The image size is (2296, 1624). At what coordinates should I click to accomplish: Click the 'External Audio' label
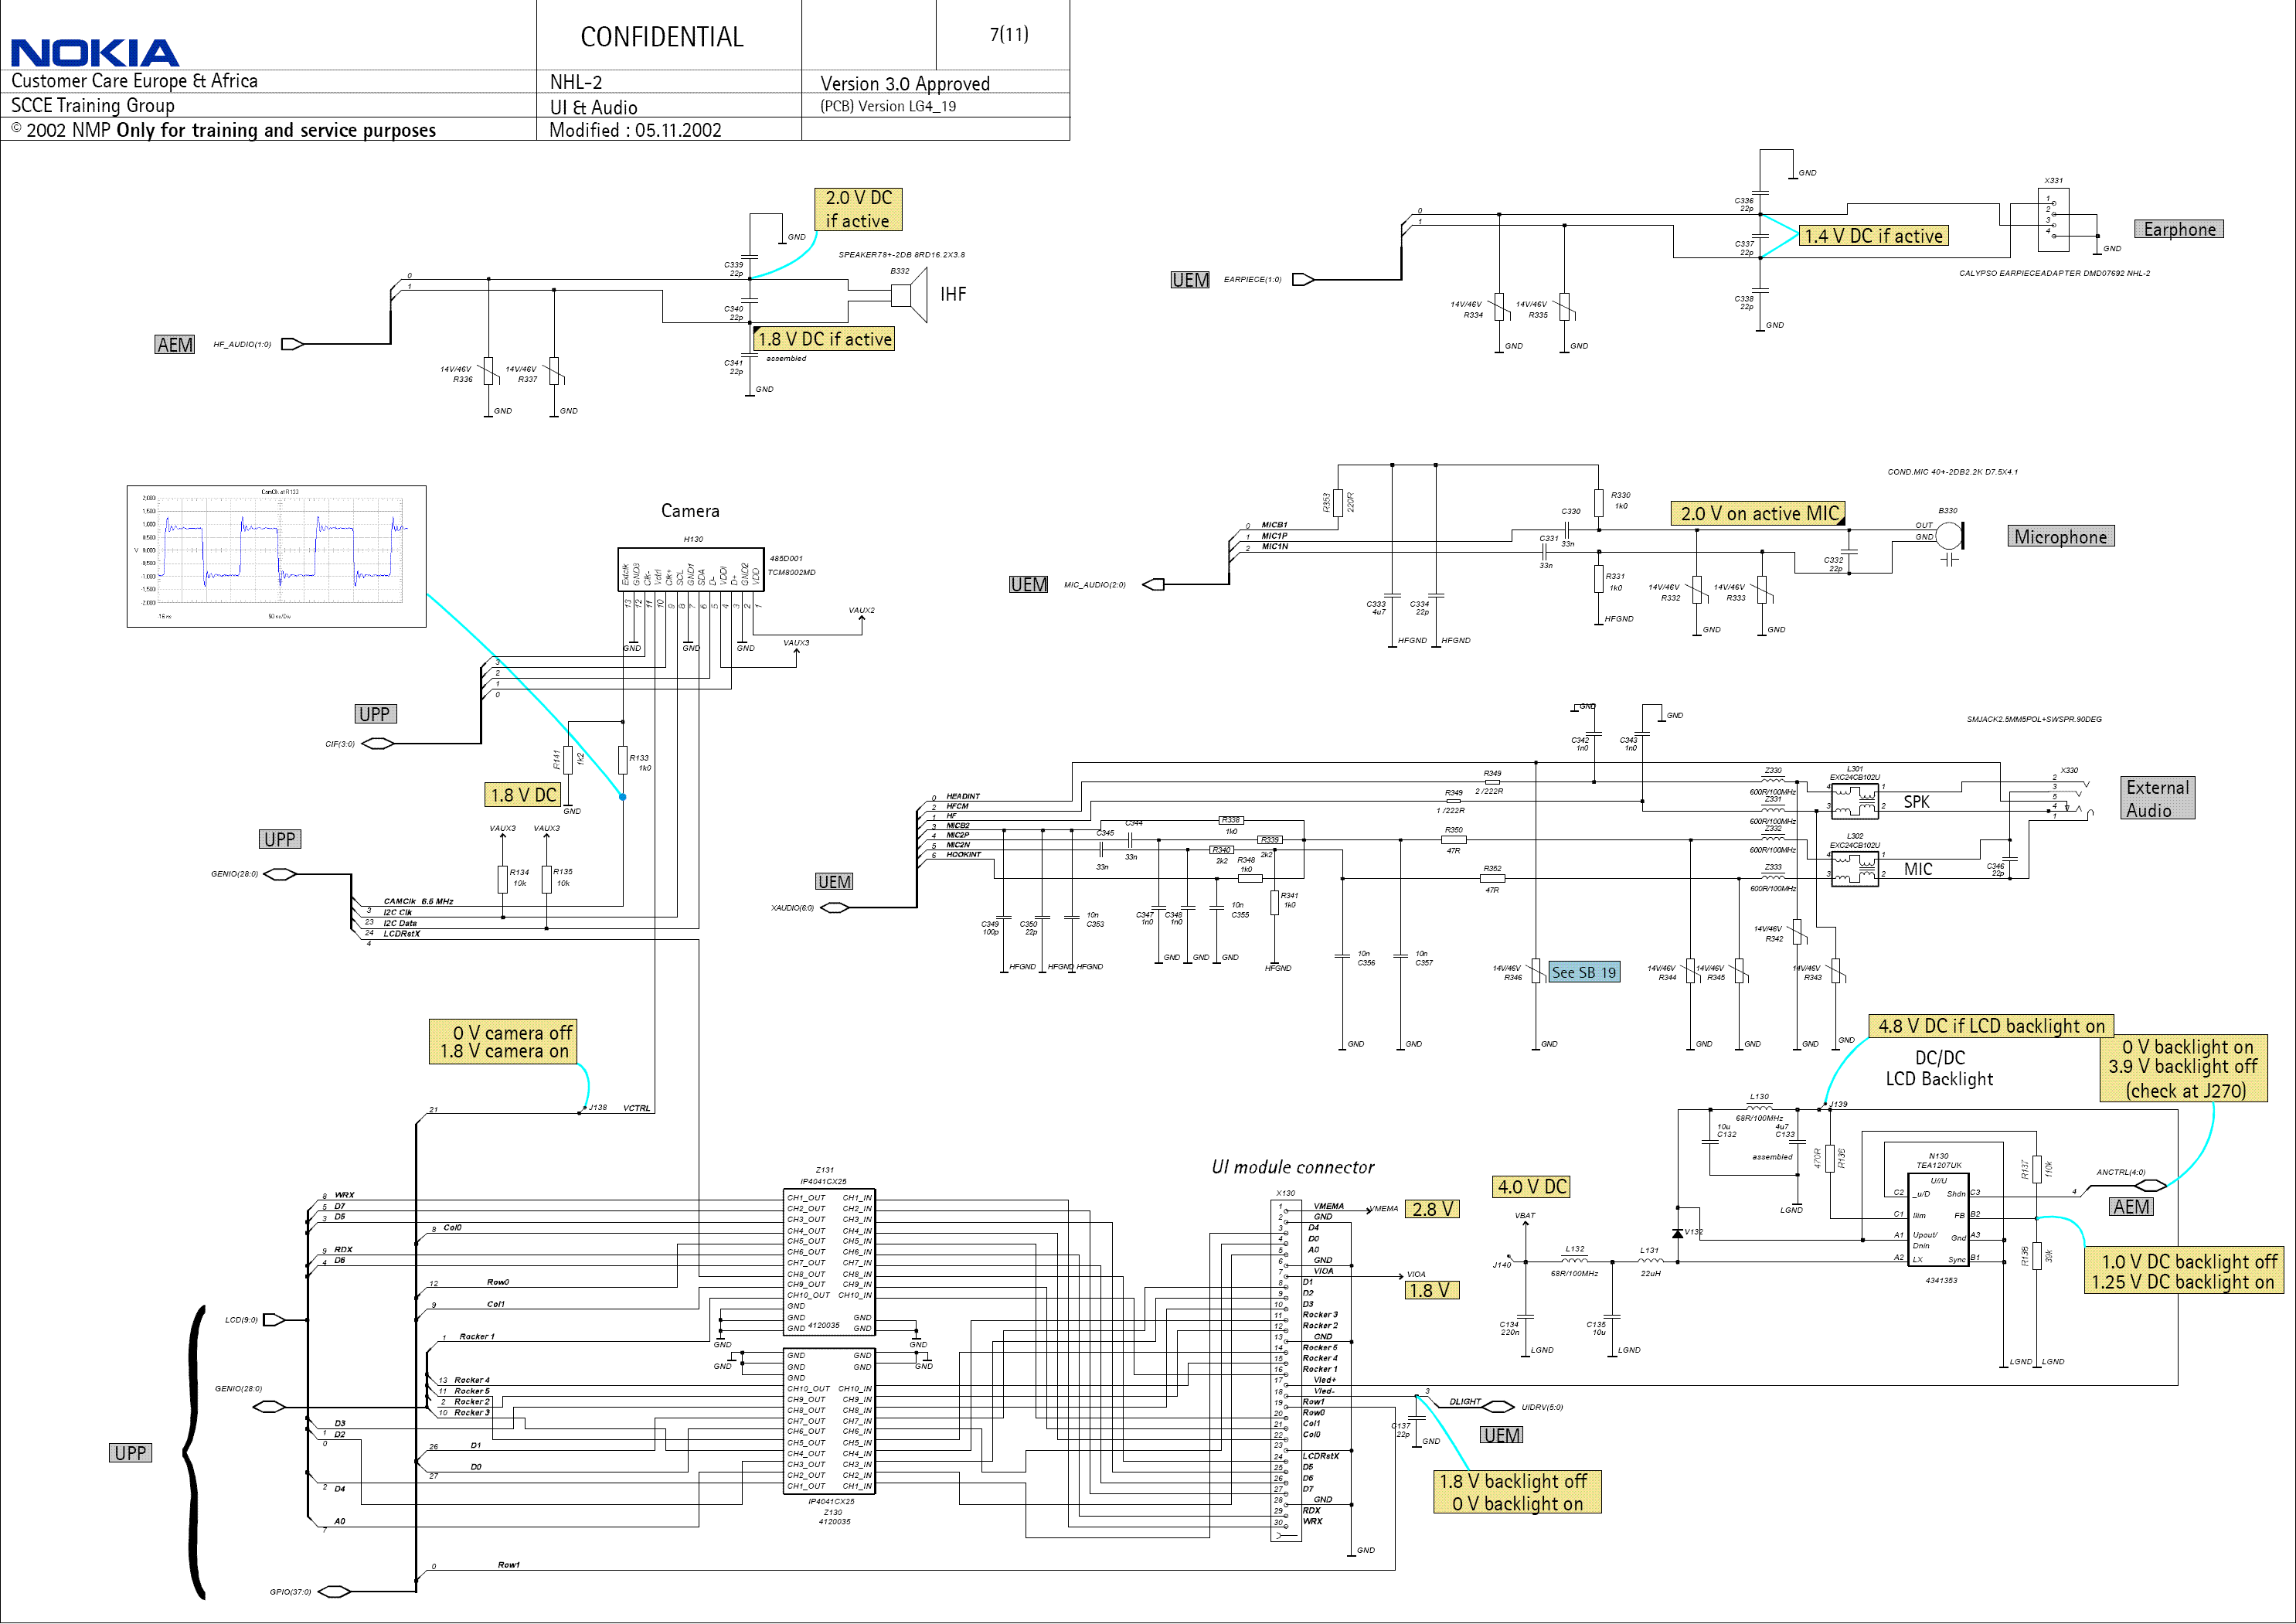pyautogui.click(x=2158, y=798)
